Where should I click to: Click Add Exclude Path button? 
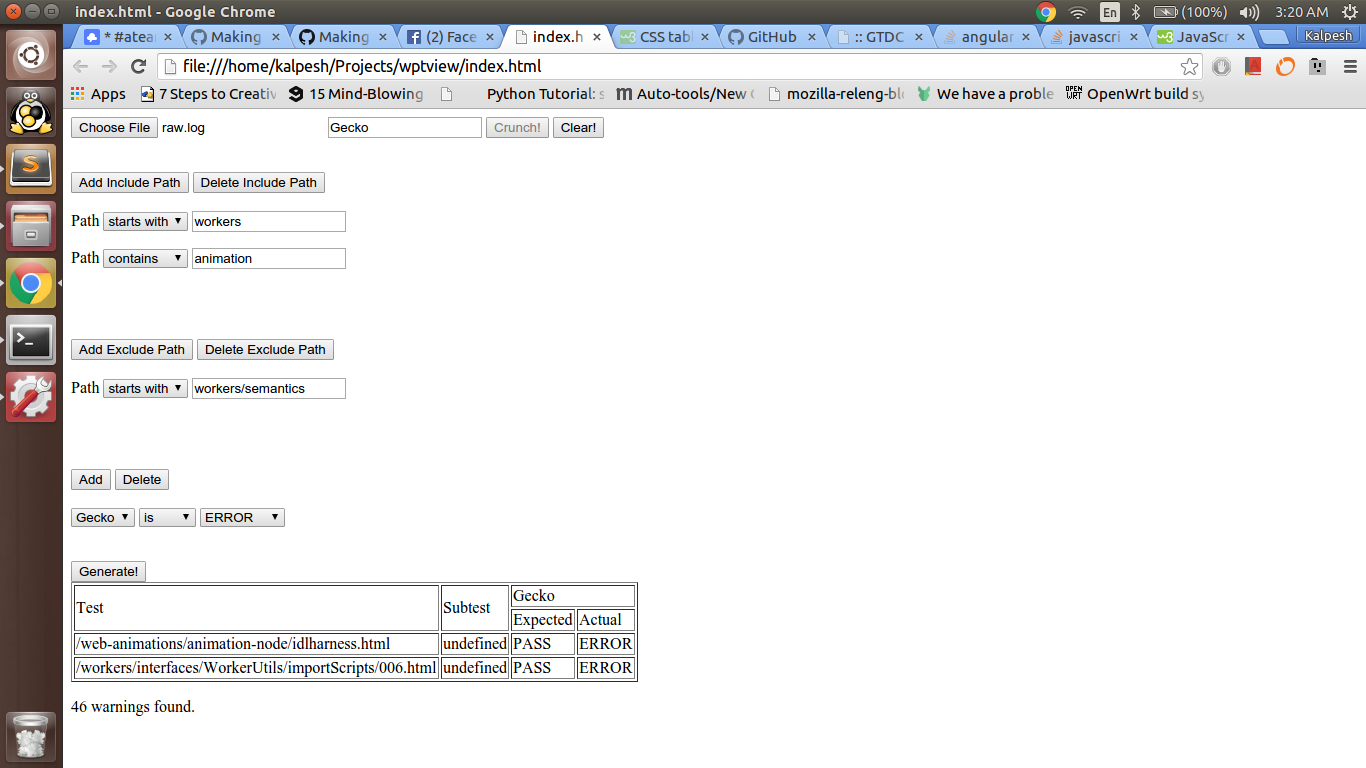132,349
